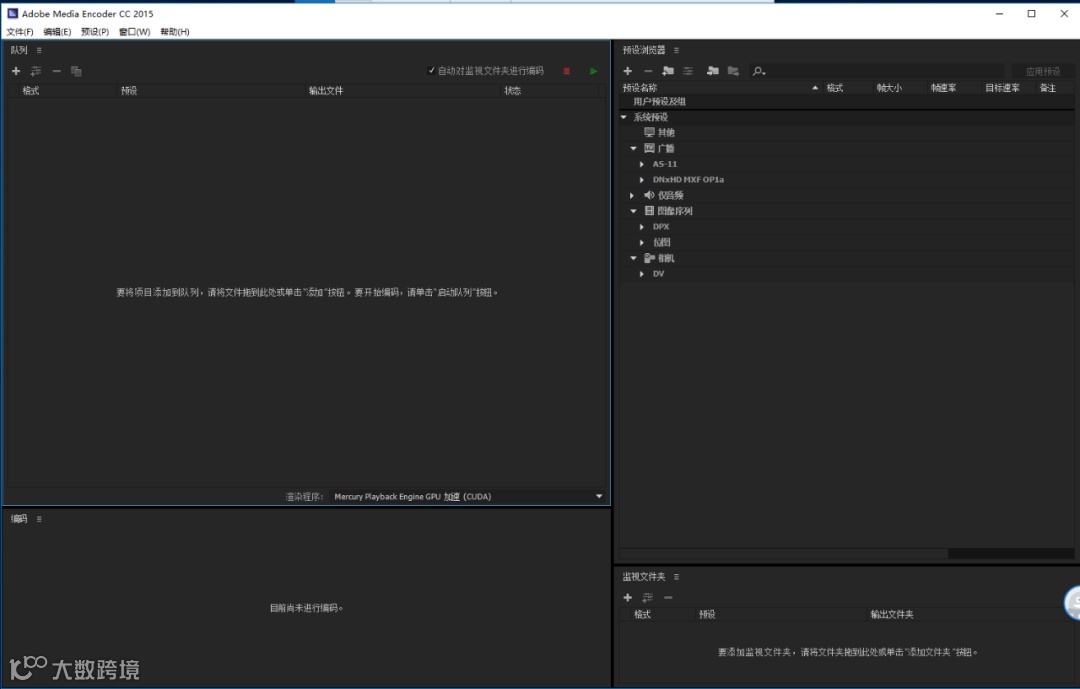The width and height of the screenshot is (1080, 689).
Task: Click the 其他 monitor icon
Action: (x=649, y=132)
